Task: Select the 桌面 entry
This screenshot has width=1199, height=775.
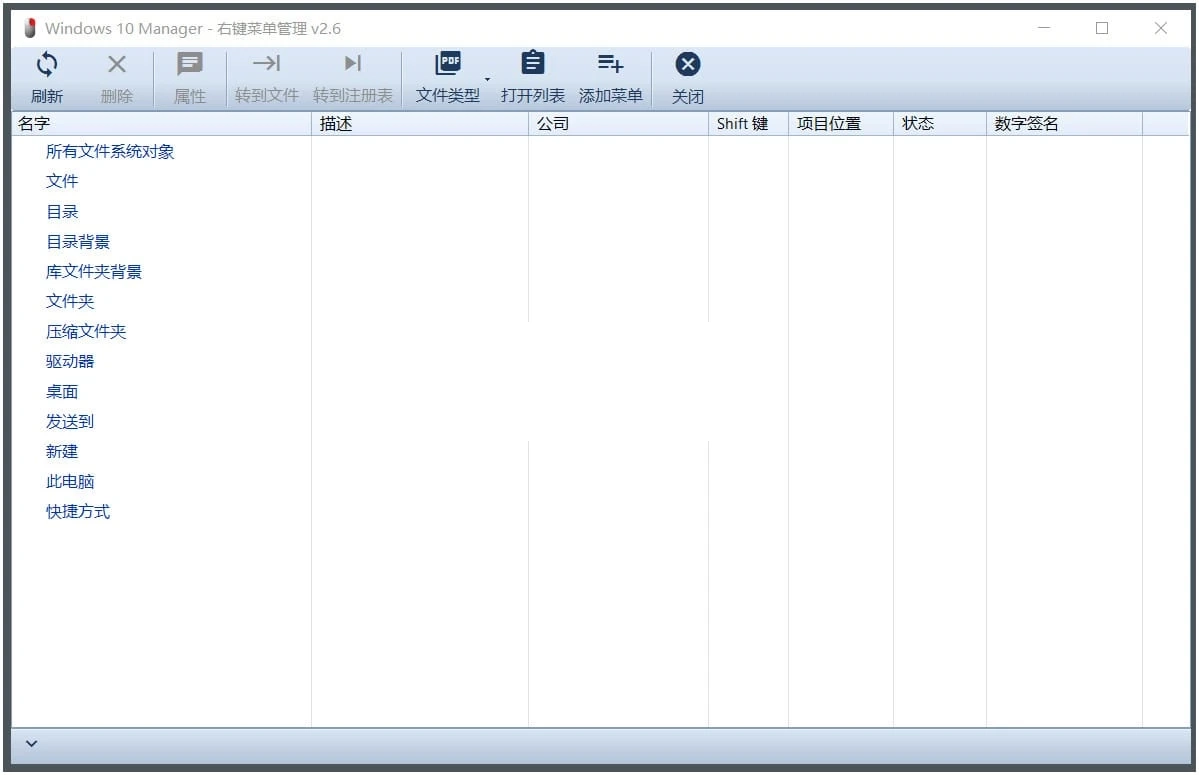Action: click(x=62, y=391)
